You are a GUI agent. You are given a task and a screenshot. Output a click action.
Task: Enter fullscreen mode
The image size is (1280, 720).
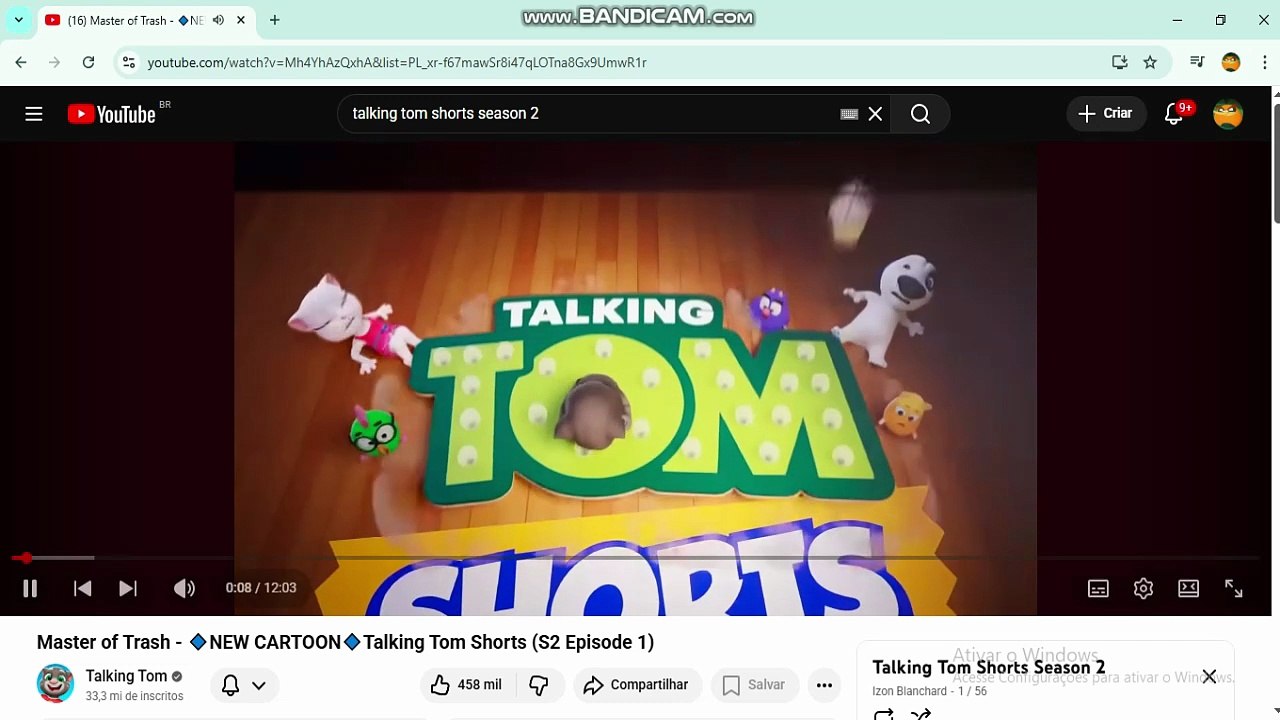coord(1234,589)
